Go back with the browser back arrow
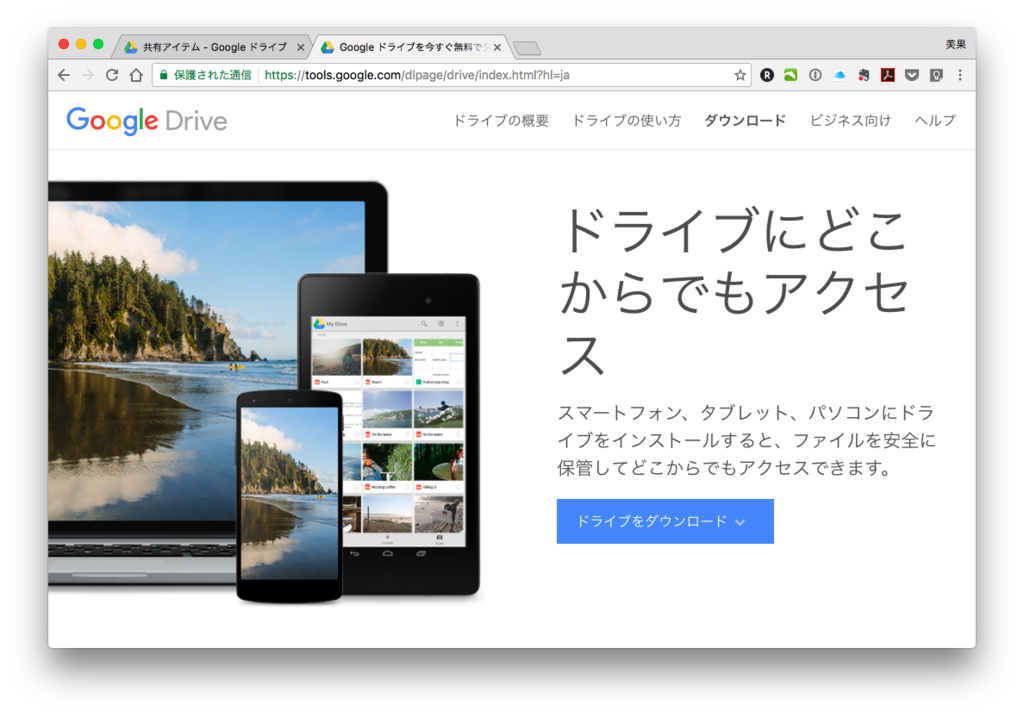The height and width of the screenshot is (717, 1024). (63, 75)
